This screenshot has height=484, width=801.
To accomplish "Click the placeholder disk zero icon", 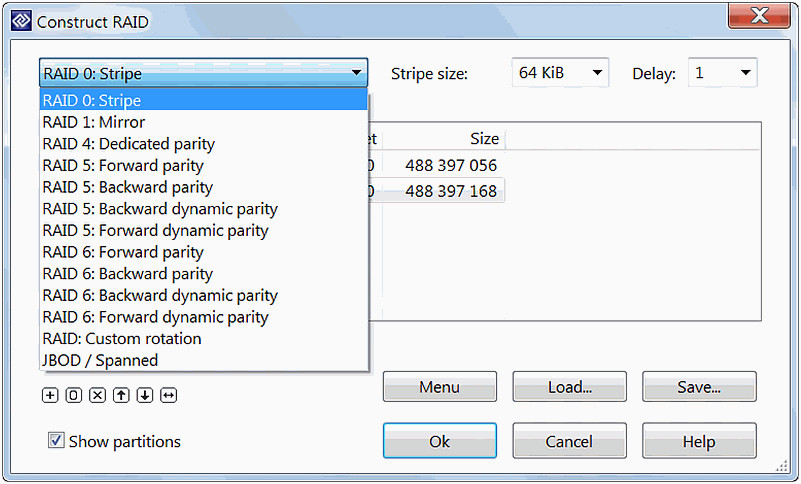I will coord(74,395).
